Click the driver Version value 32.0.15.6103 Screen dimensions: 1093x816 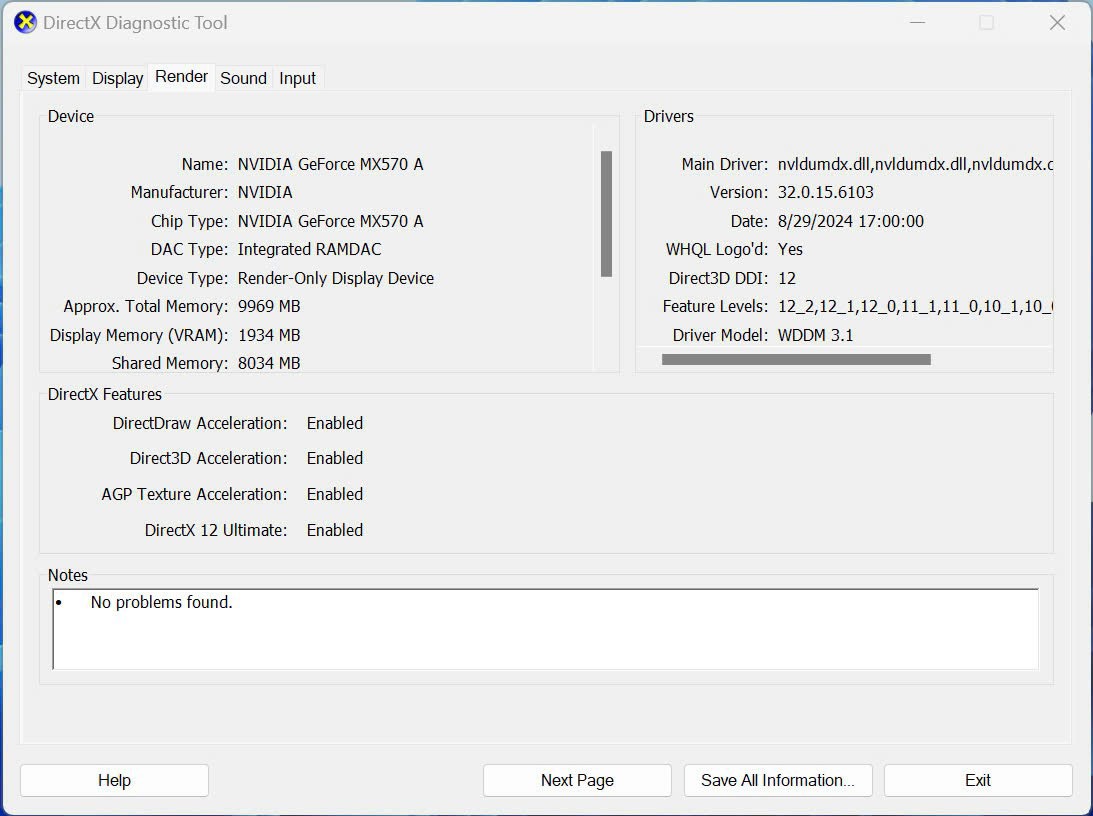click(825, 192)
